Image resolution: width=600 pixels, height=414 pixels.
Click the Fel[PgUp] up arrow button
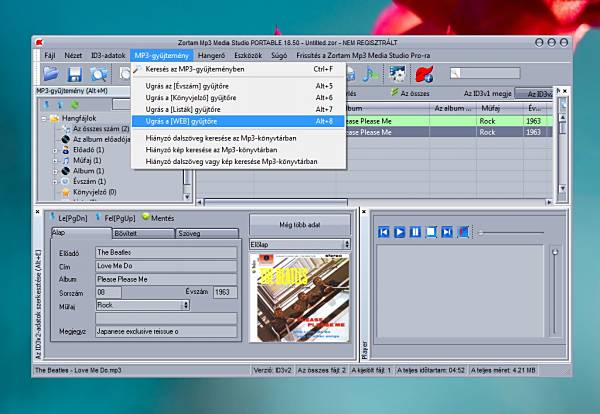(x=115, y=218)
